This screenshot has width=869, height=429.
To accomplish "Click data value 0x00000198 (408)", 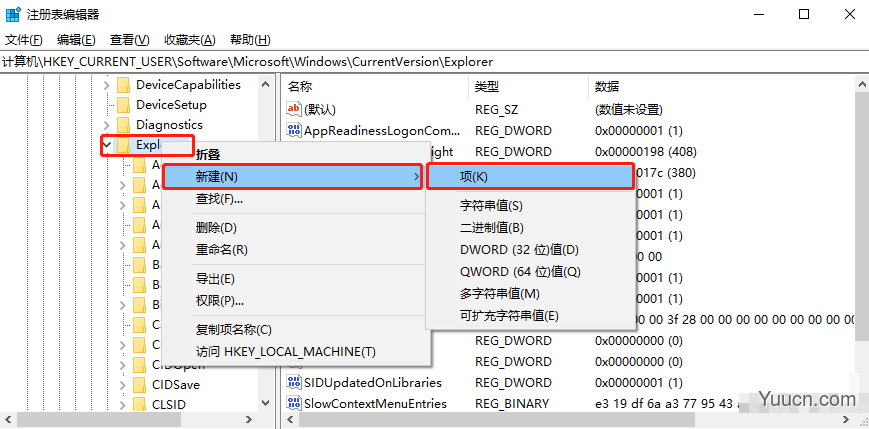I will [x=646, y=152].
